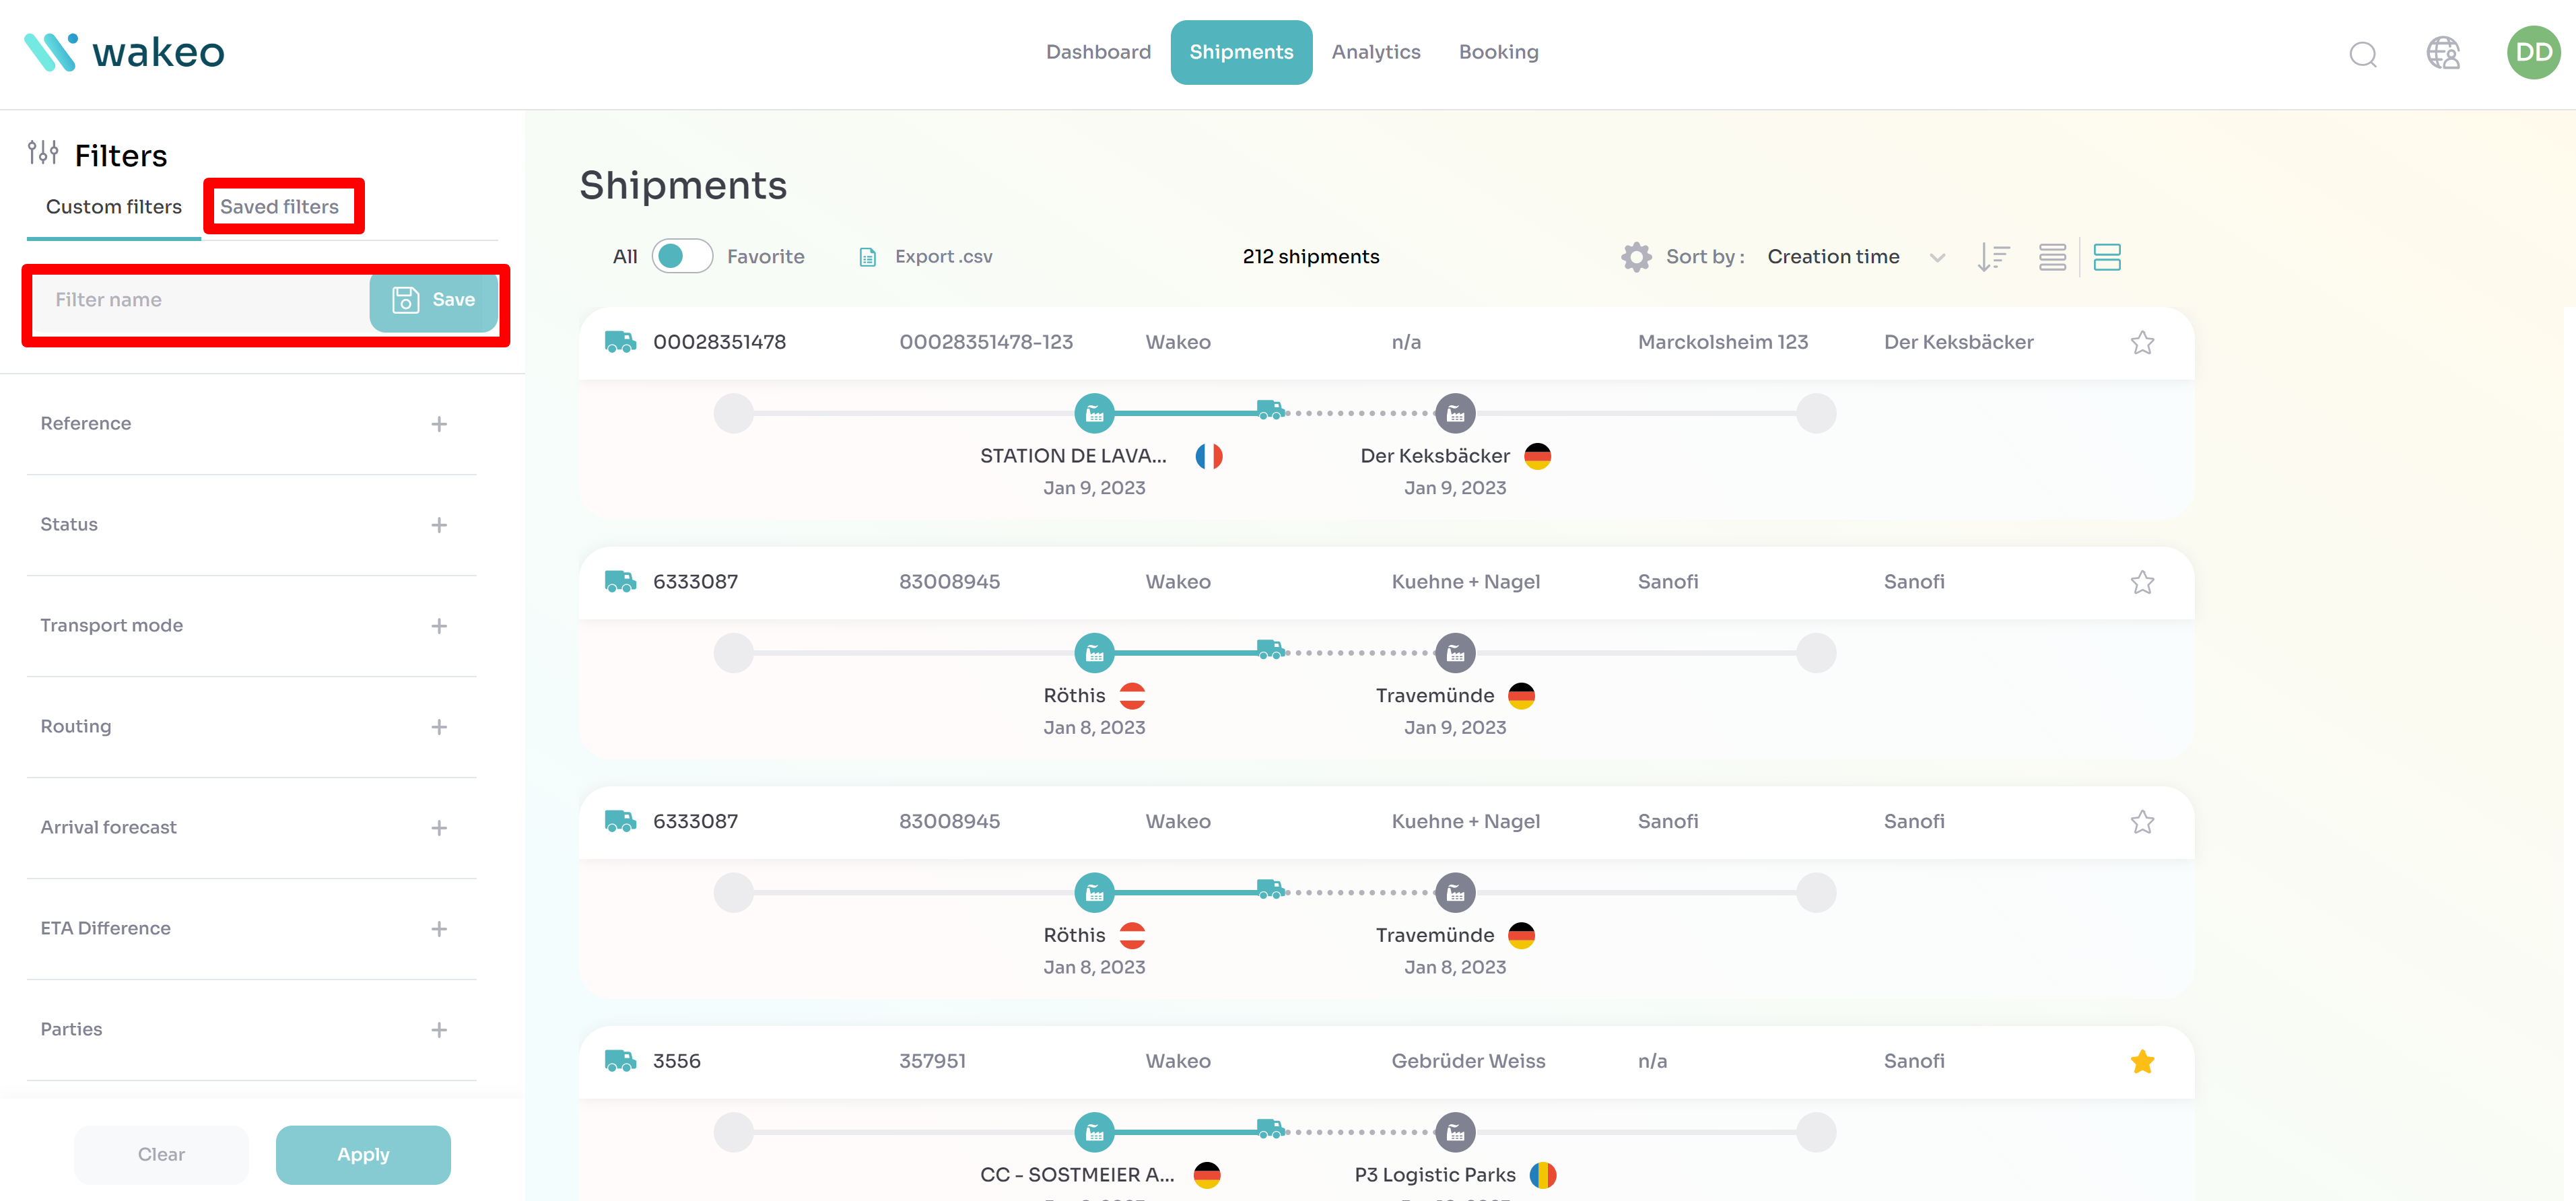
Task: Switch to compact list view icon
Action: [x=2052, y=257]
